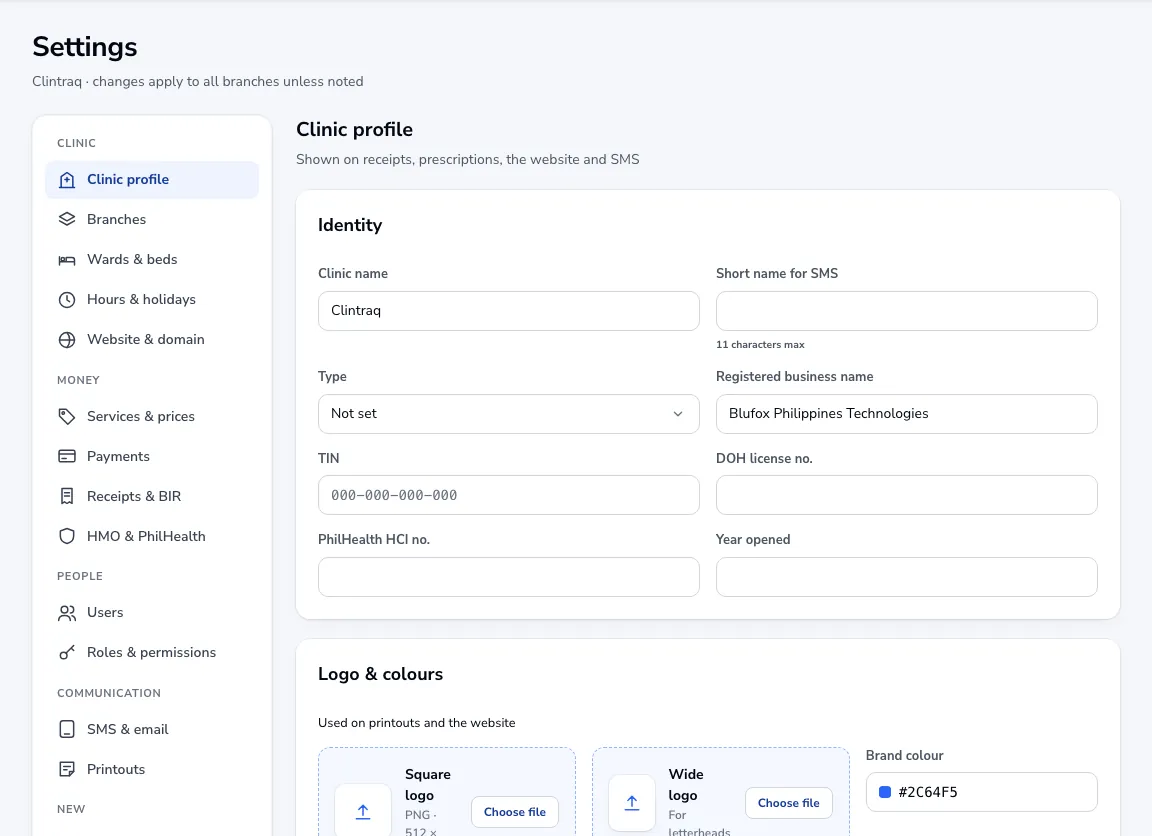
Task: Open SMS & email settings
Action: click(152, 729)
